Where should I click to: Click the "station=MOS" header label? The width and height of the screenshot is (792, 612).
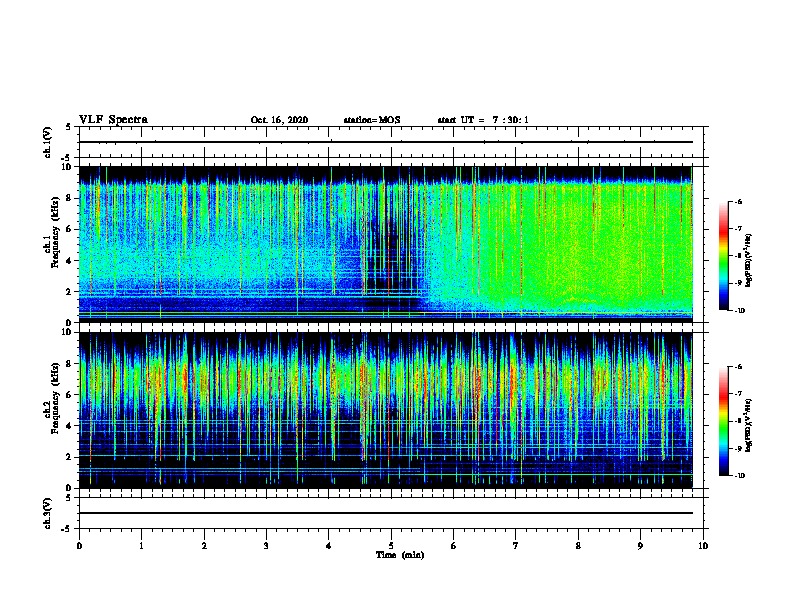click(x=372, y=120)
